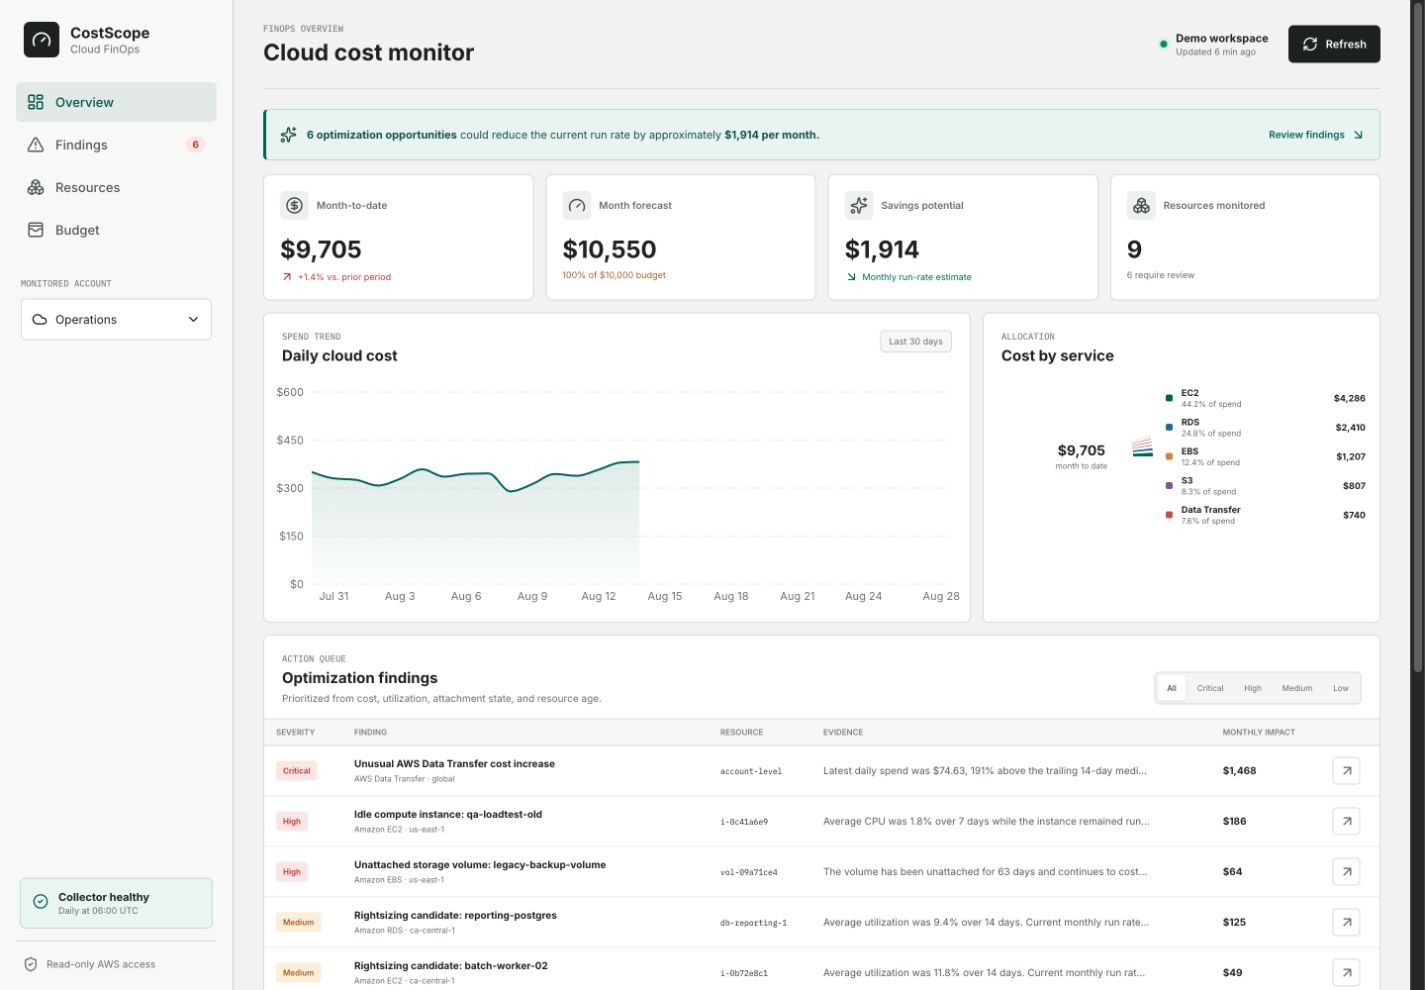This screenshot has width=1425, height=990.
Task: Click the resource ID i-0c41a6e9
Action: [744, 822]
